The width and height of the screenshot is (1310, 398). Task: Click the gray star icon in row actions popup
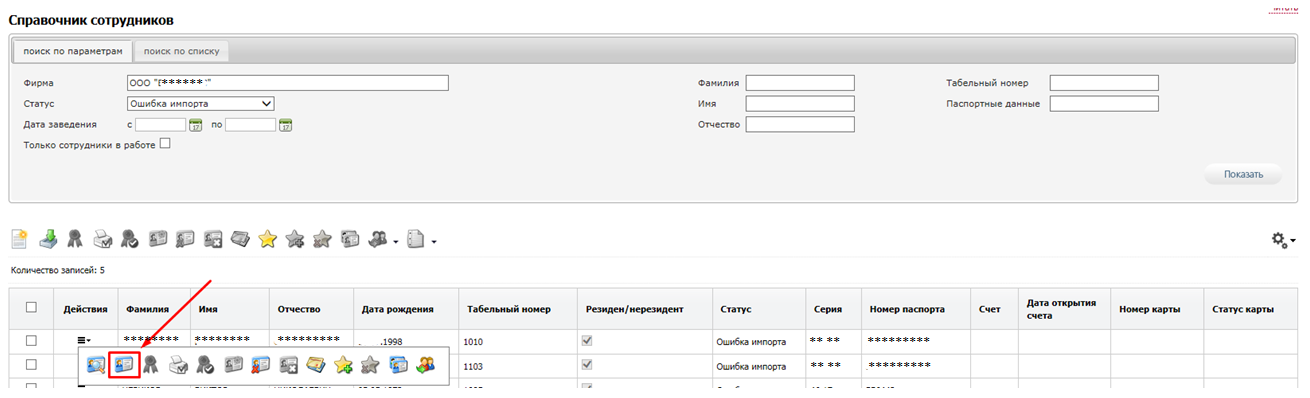click(370, 365)
